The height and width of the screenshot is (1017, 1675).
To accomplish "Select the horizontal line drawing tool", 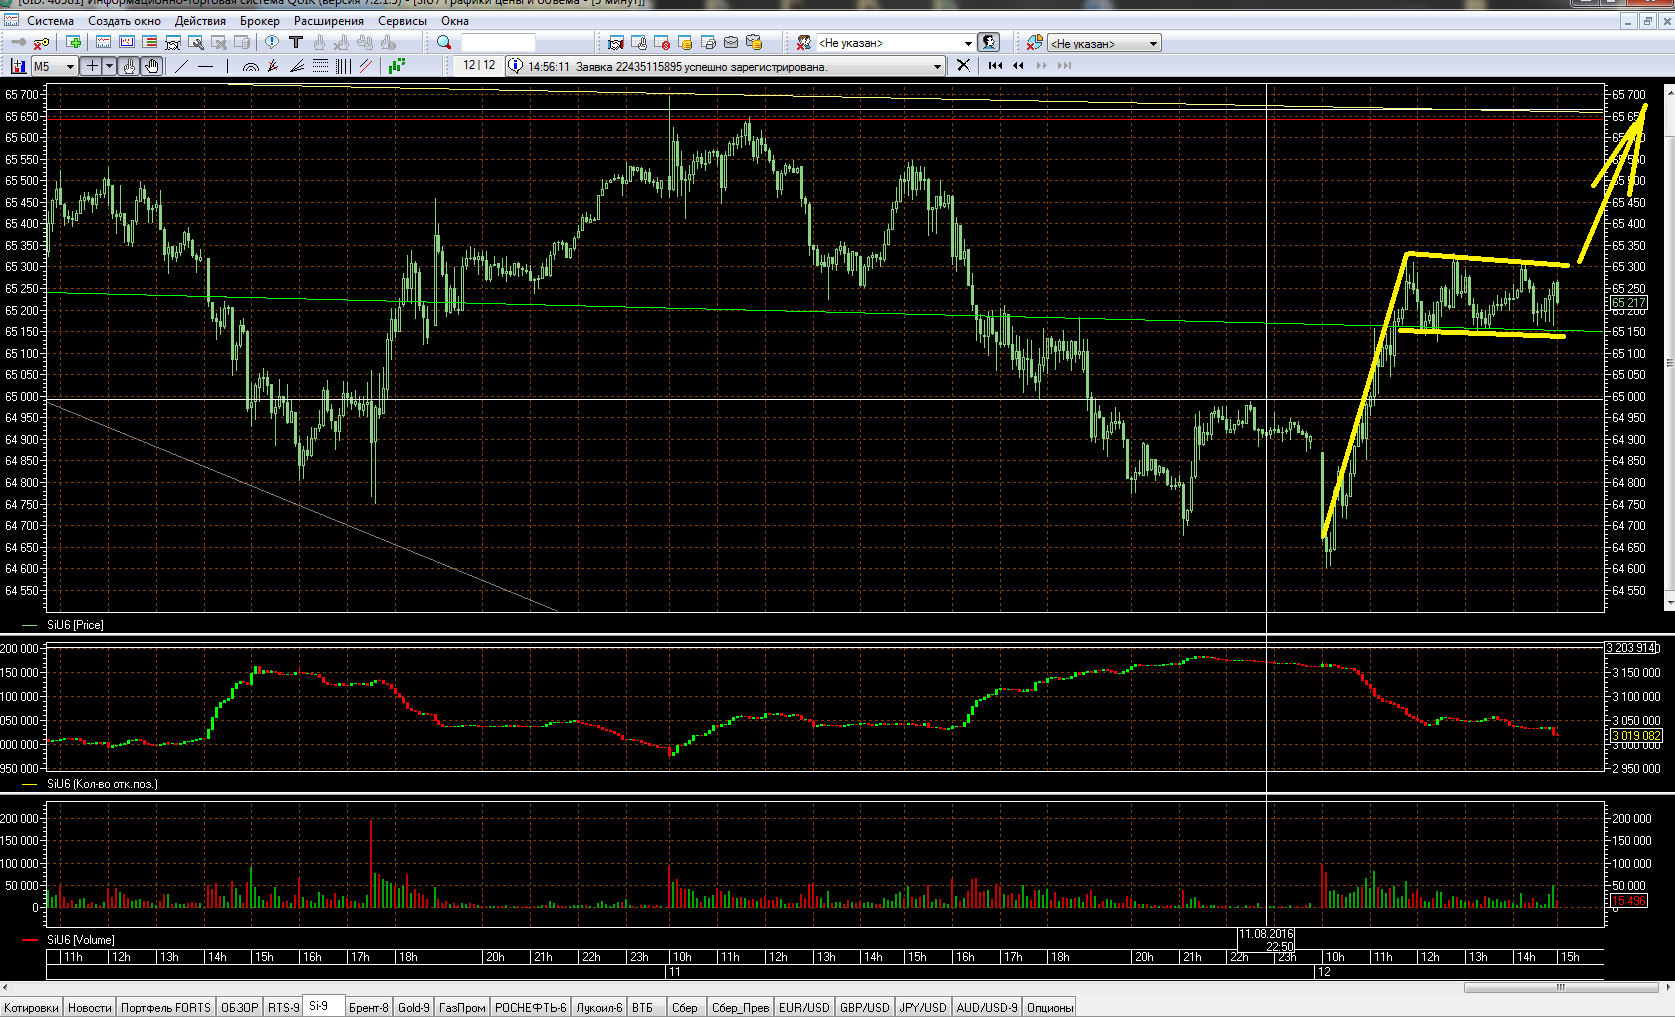I will [x=205, y=66].
